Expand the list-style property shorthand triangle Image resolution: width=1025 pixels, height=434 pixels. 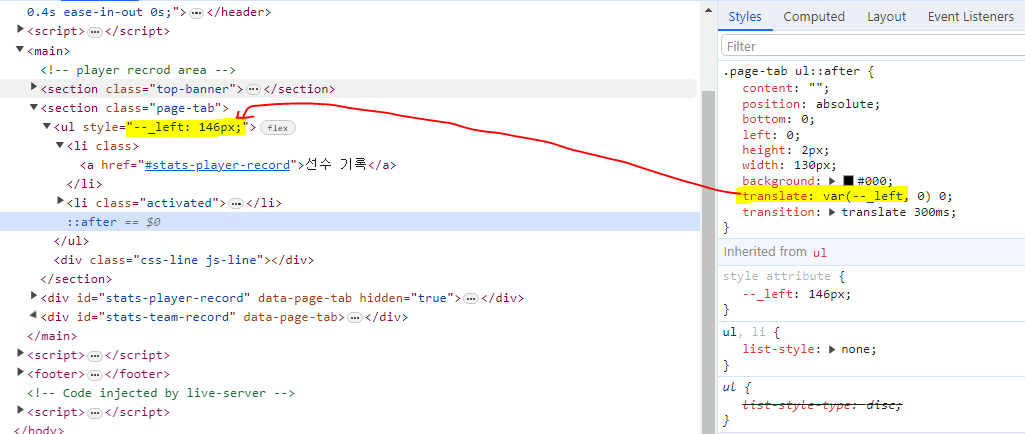coord(832,349)
